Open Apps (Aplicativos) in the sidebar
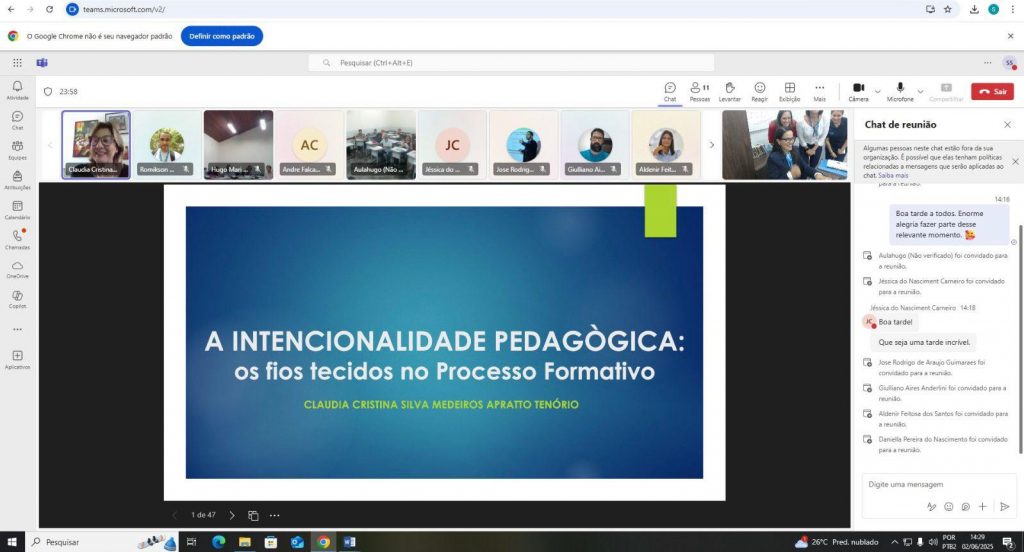Viewport: 1024px width, 552px height. pos(18,359)
